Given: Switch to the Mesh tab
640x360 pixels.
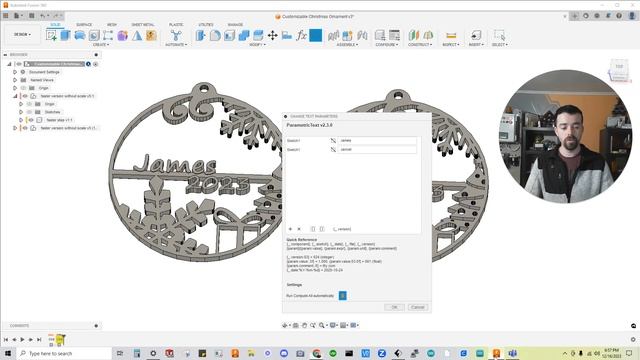Looking at the screenshot, I should coord(111,25).
